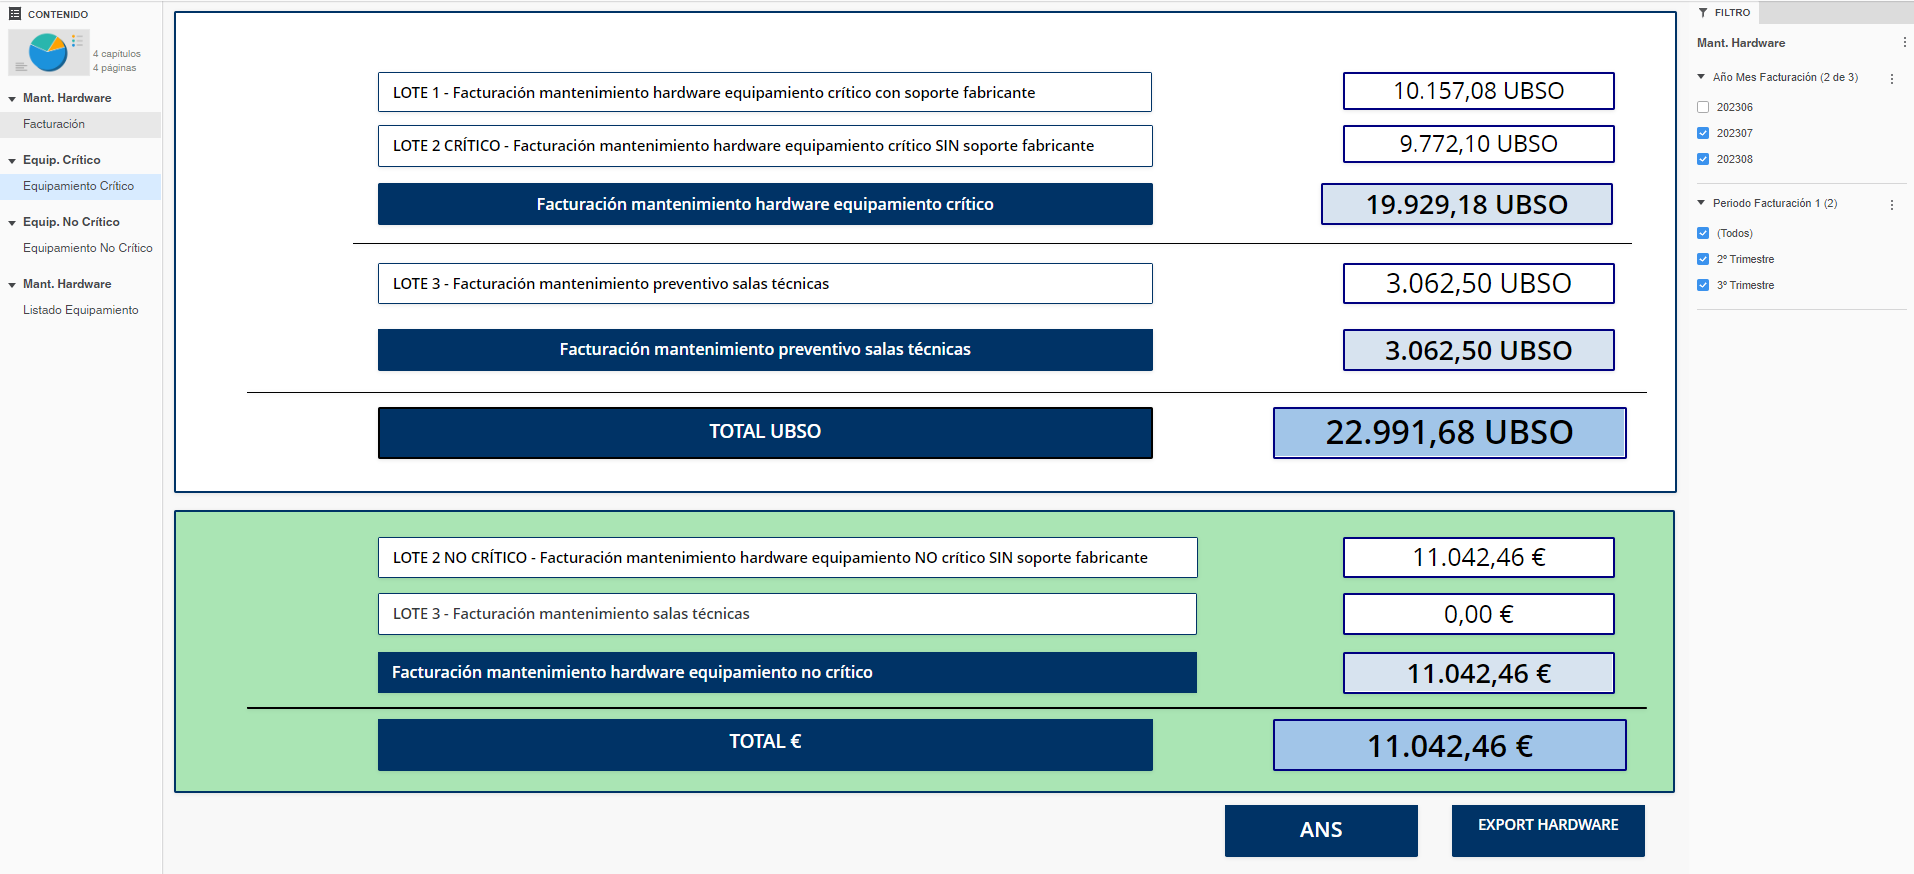Collapse Mant. Hardware chapter containing Listado Equipamiento

(12, 285)
